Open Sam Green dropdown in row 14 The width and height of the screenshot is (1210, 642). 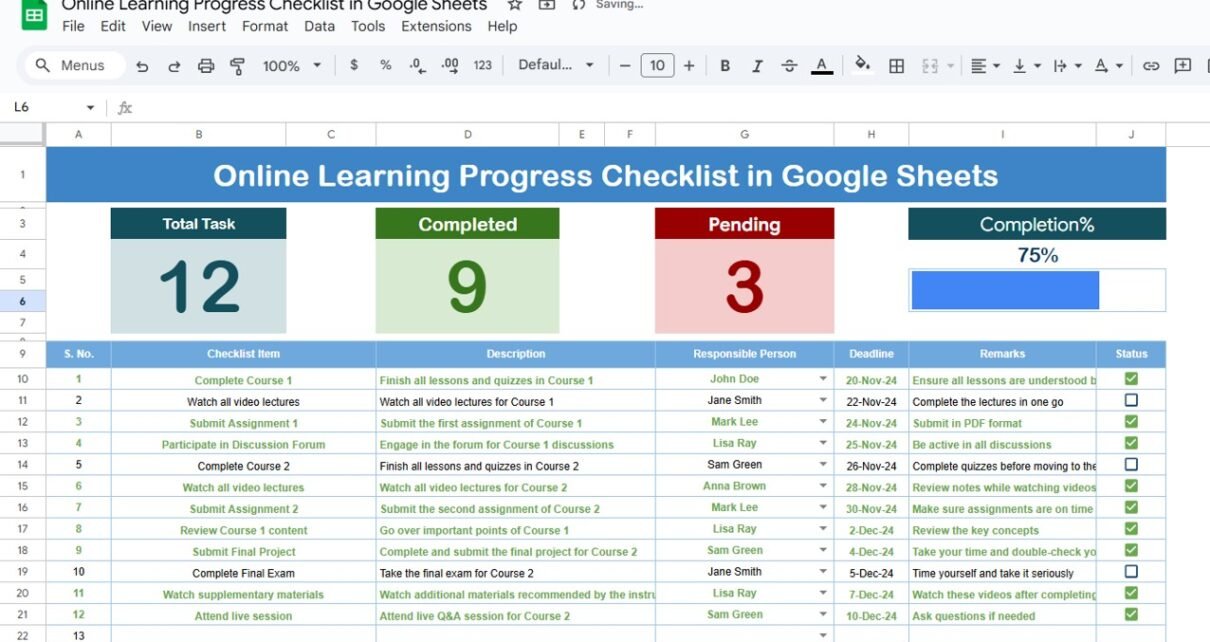[823, 465]
